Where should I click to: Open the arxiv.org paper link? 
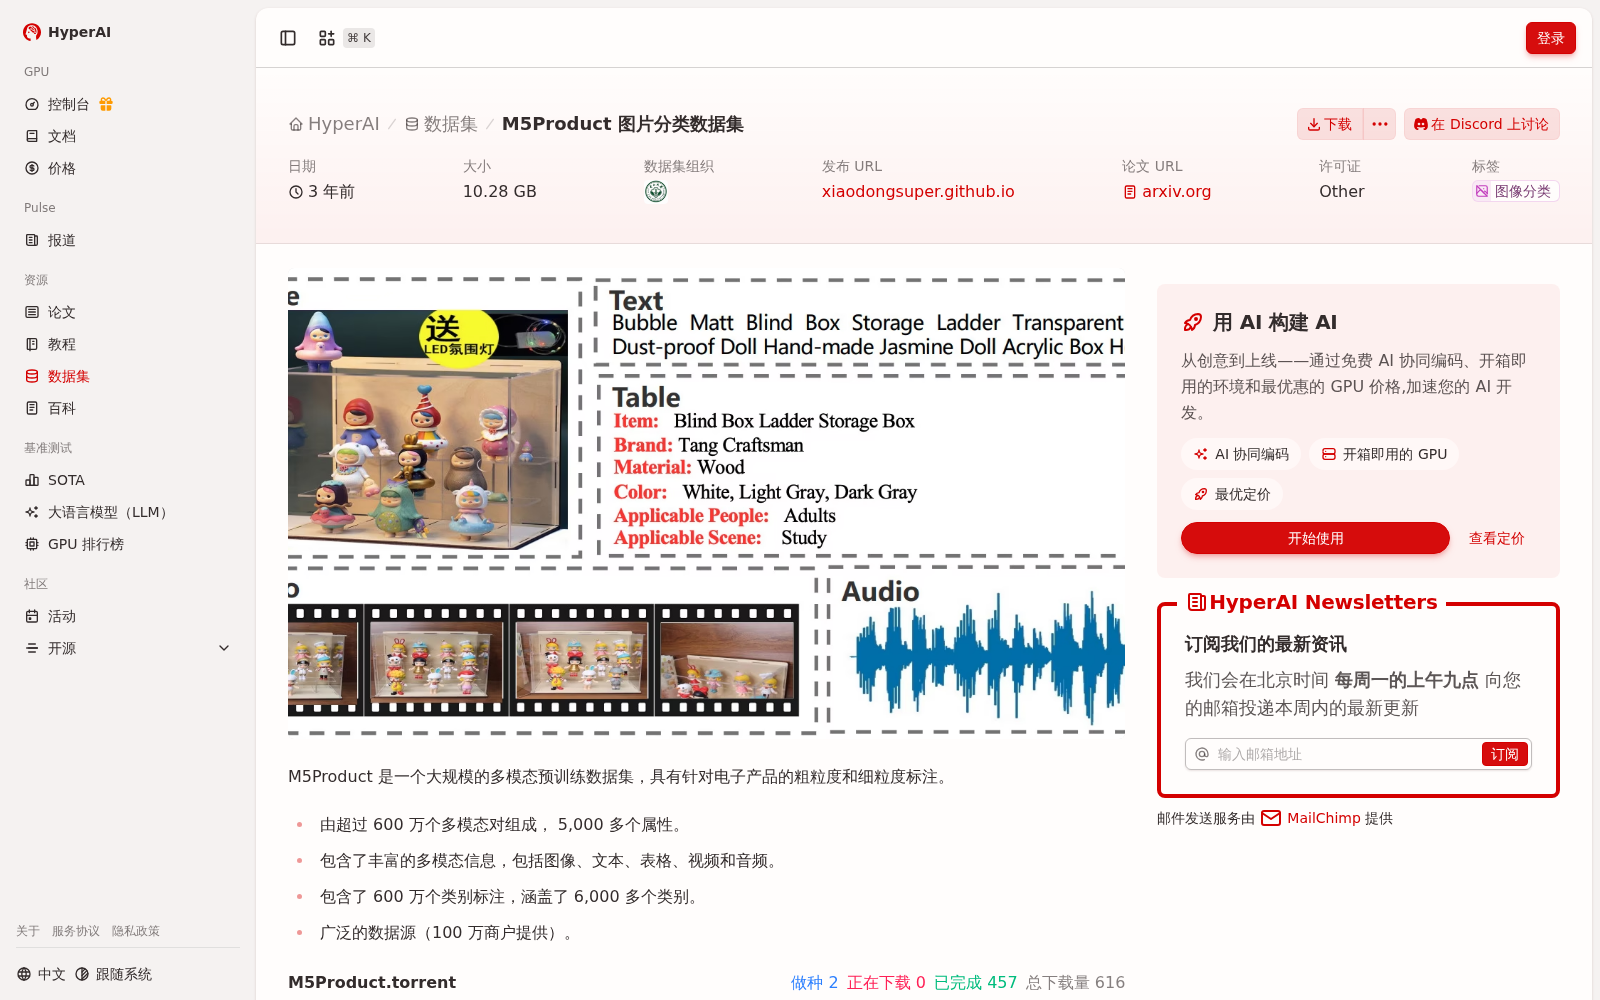pyautogui.click(x=1166, y=191)
